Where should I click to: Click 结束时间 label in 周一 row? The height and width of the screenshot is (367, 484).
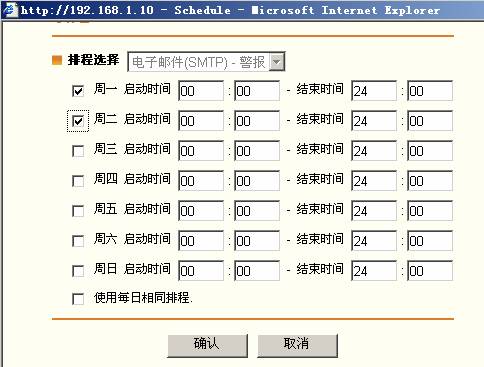(x=320, y=89)
